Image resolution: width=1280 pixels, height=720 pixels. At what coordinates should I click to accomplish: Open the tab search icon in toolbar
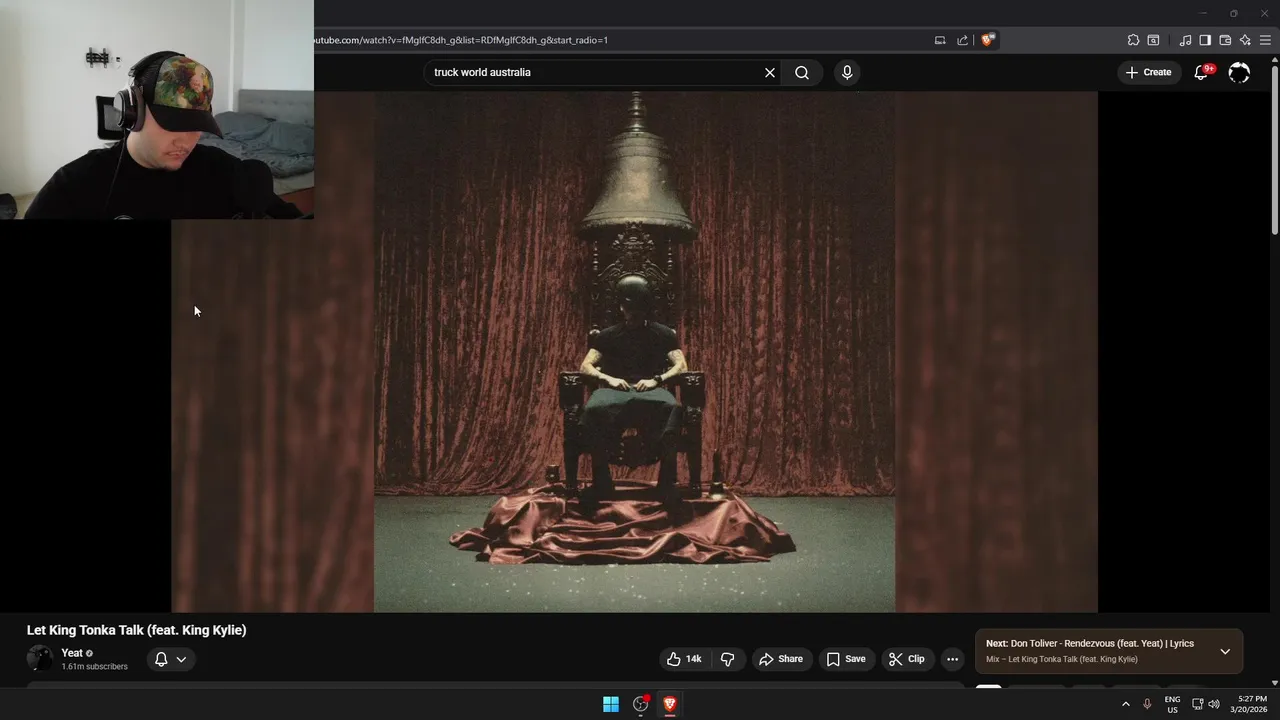(x=1153, y=40)
